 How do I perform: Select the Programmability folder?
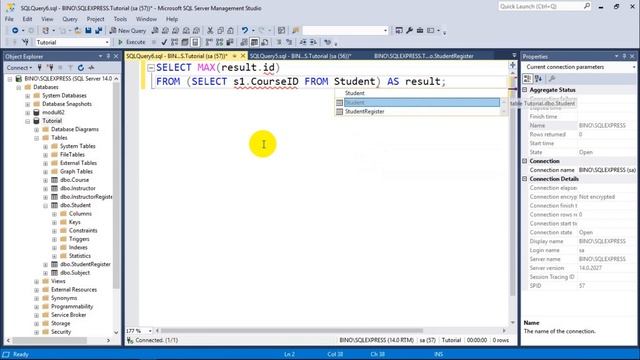coord(72,307)
